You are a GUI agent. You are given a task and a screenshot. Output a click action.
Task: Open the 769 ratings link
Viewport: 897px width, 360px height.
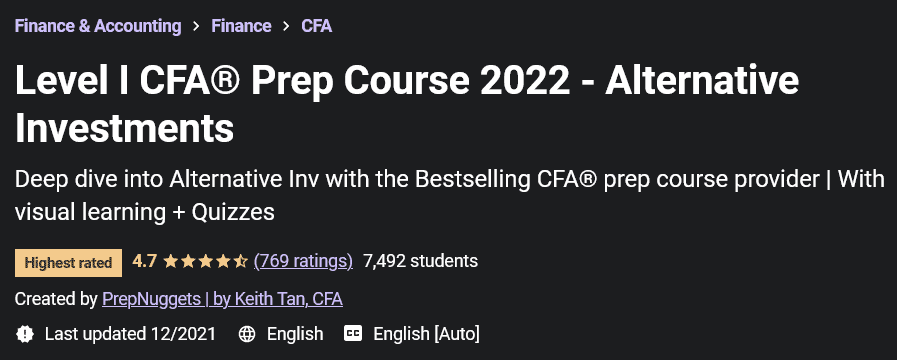point(303,262)
